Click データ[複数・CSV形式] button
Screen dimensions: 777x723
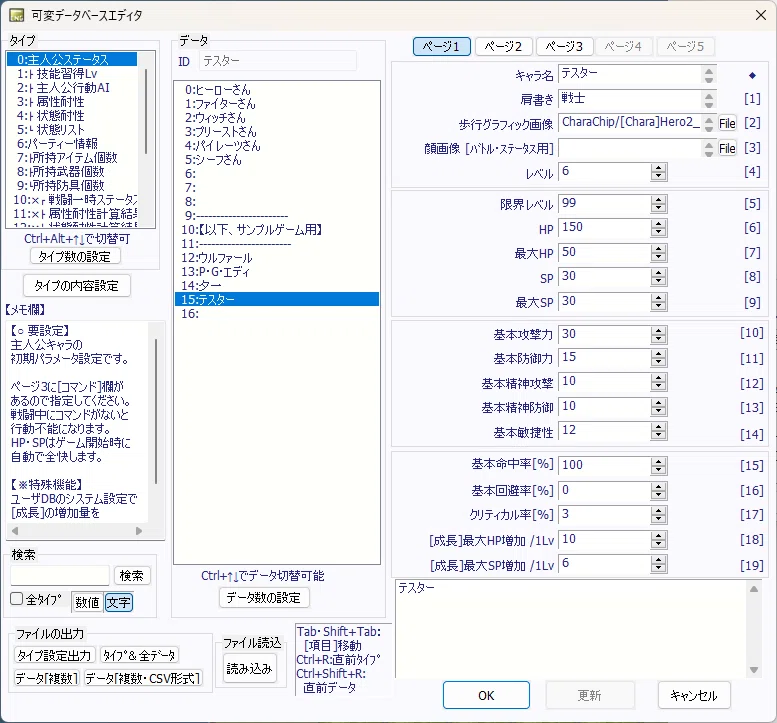143,678
